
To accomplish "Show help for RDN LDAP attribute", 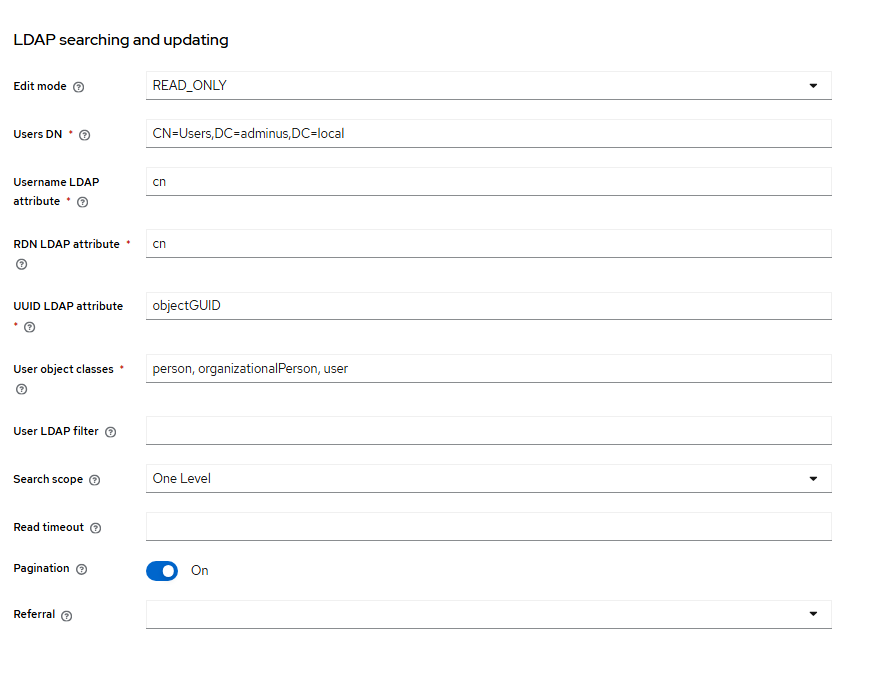I will click(21, 265).
